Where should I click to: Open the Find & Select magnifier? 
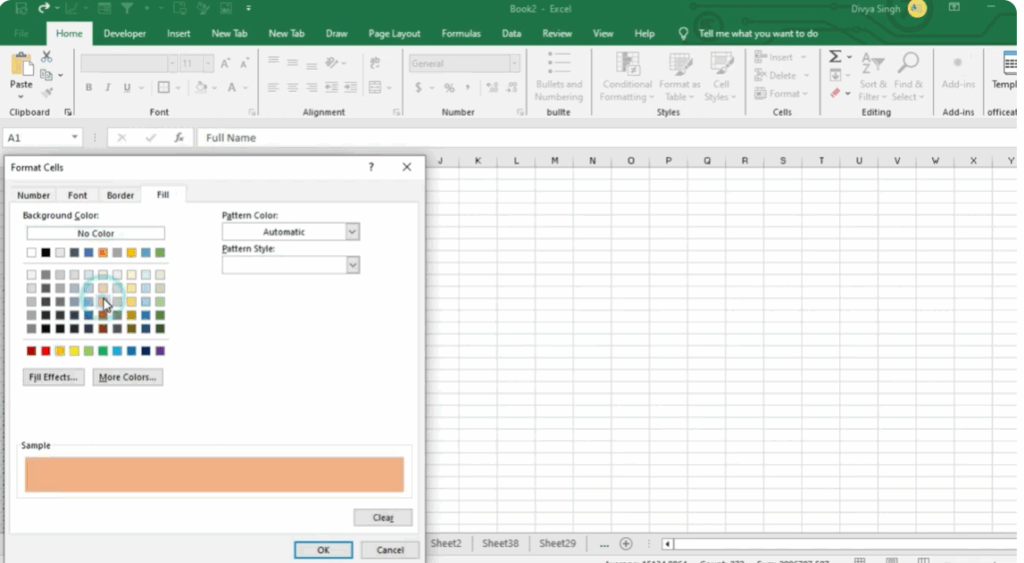tap(908, 64)
